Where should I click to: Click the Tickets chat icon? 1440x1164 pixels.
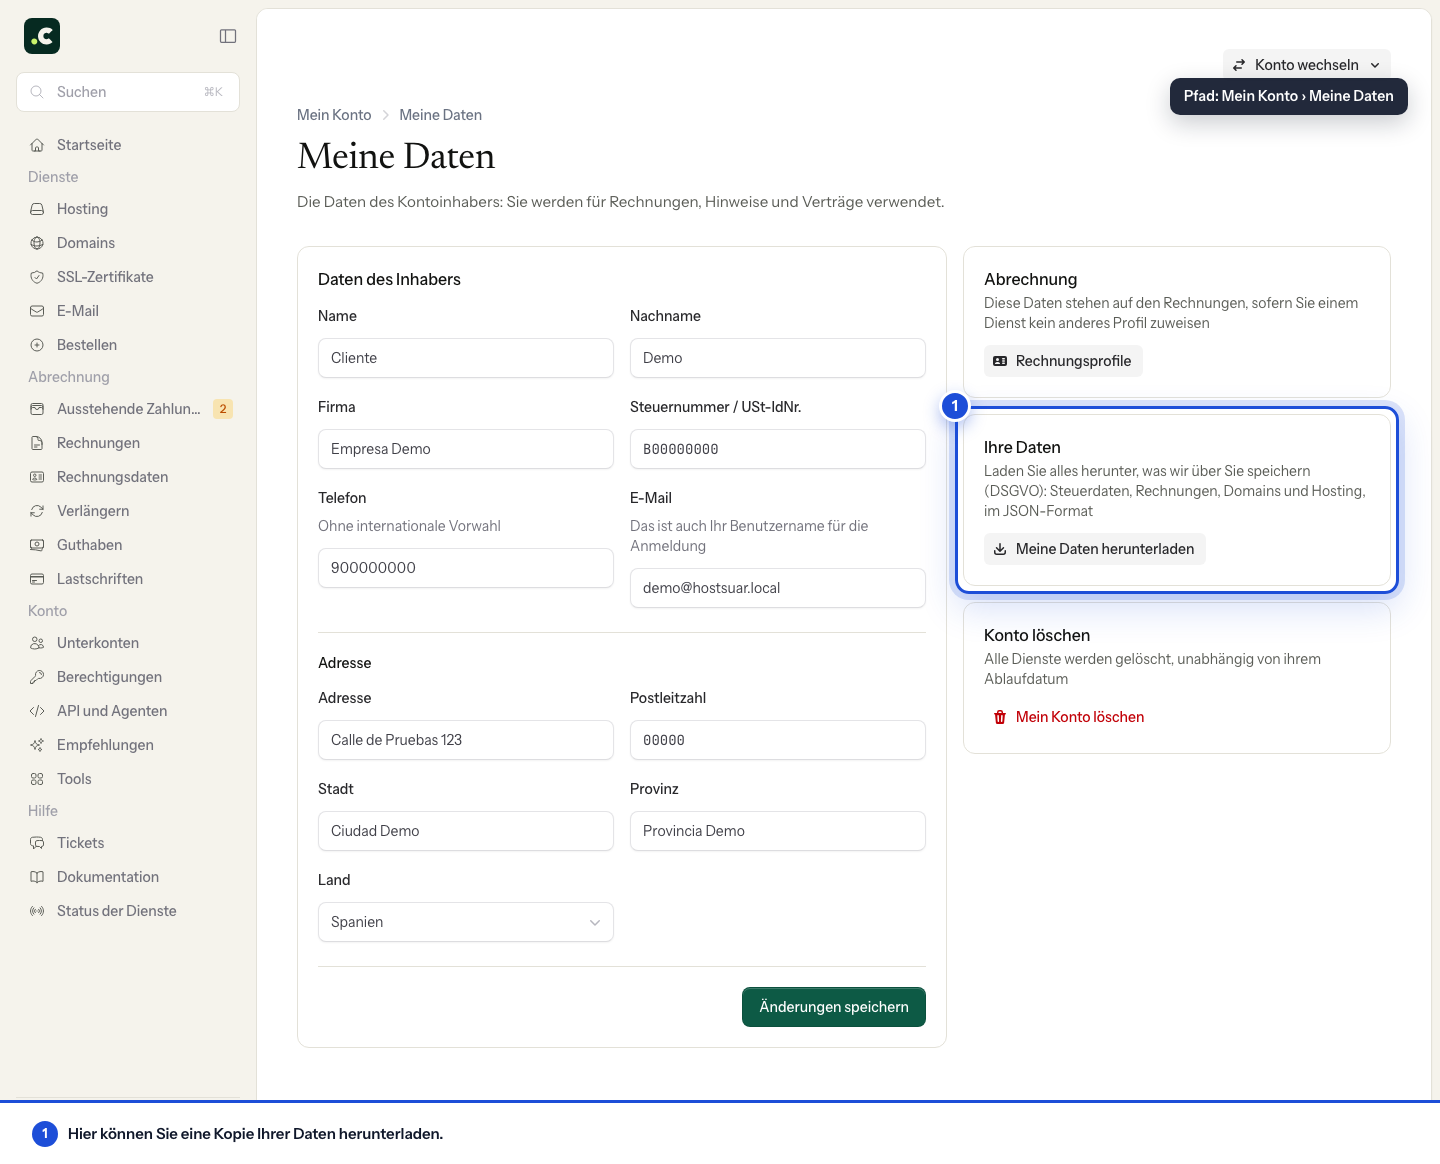(x=37, y=843)
